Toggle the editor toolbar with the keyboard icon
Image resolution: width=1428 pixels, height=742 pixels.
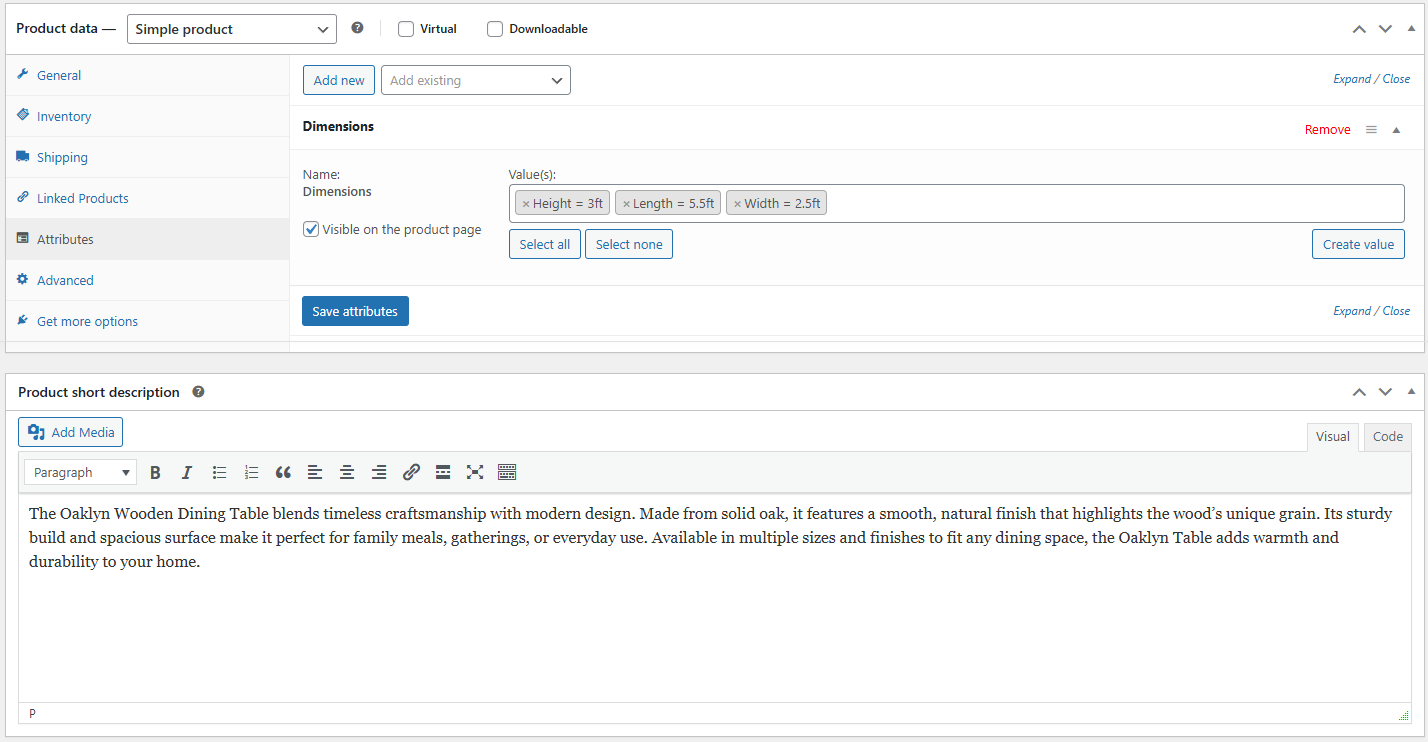point(507,473)
